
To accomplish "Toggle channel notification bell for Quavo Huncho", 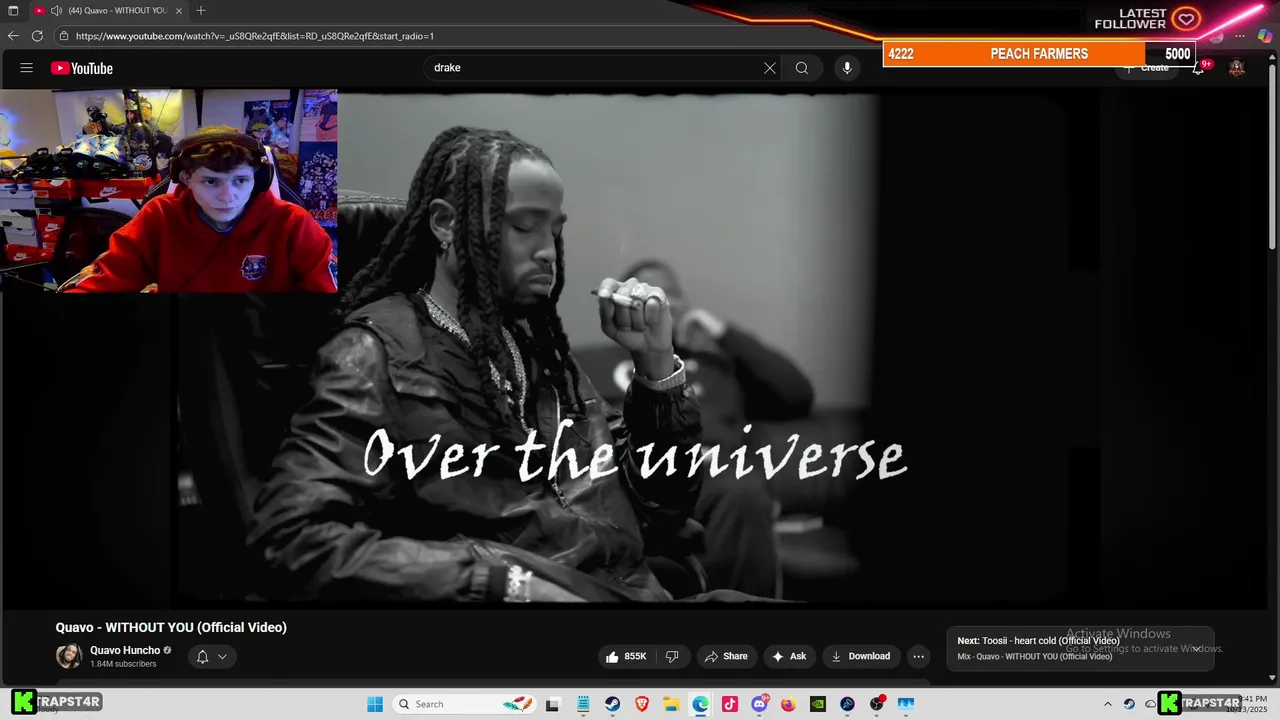I will click(211, 656).
